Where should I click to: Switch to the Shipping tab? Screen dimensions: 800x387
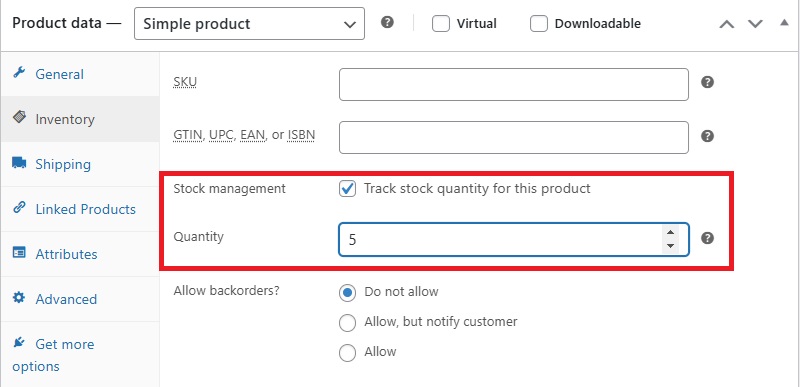(x=80, y=164)
